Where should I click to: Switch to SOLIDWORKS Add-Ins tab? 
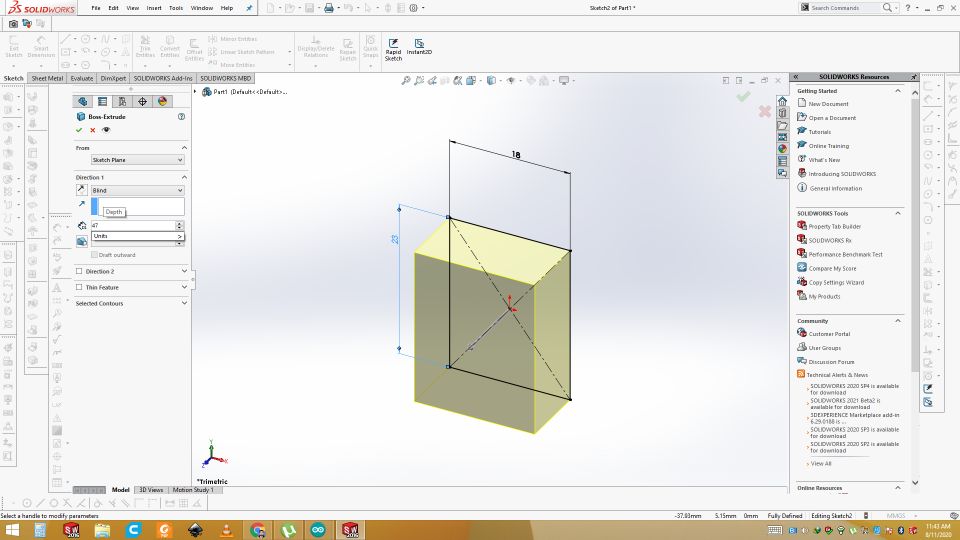[163, 78]
